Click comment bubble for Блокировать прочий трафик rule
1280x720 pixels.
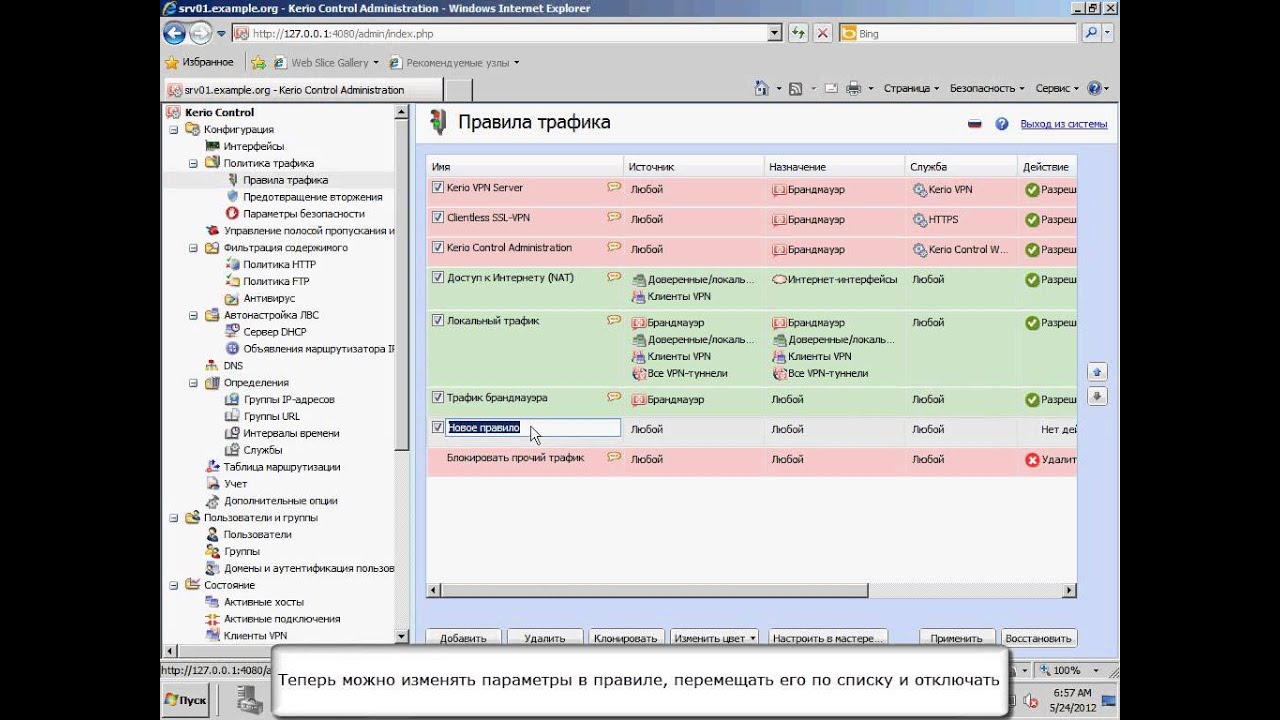[614, 457]
